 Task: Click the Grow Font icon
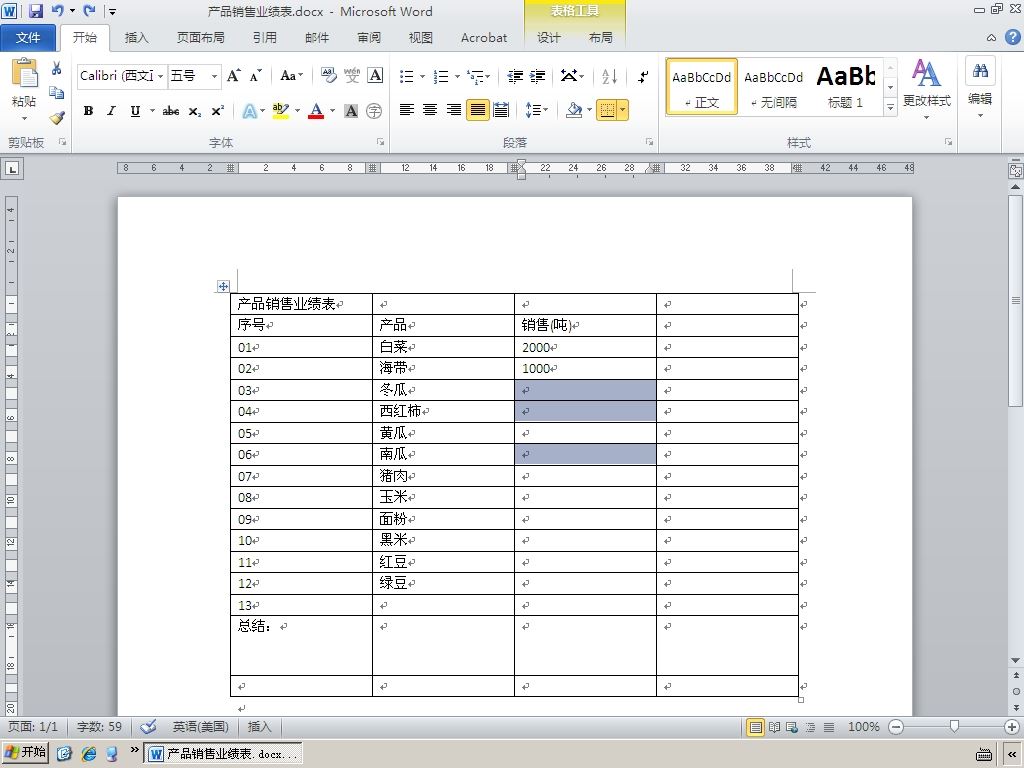tap(233, 76)
